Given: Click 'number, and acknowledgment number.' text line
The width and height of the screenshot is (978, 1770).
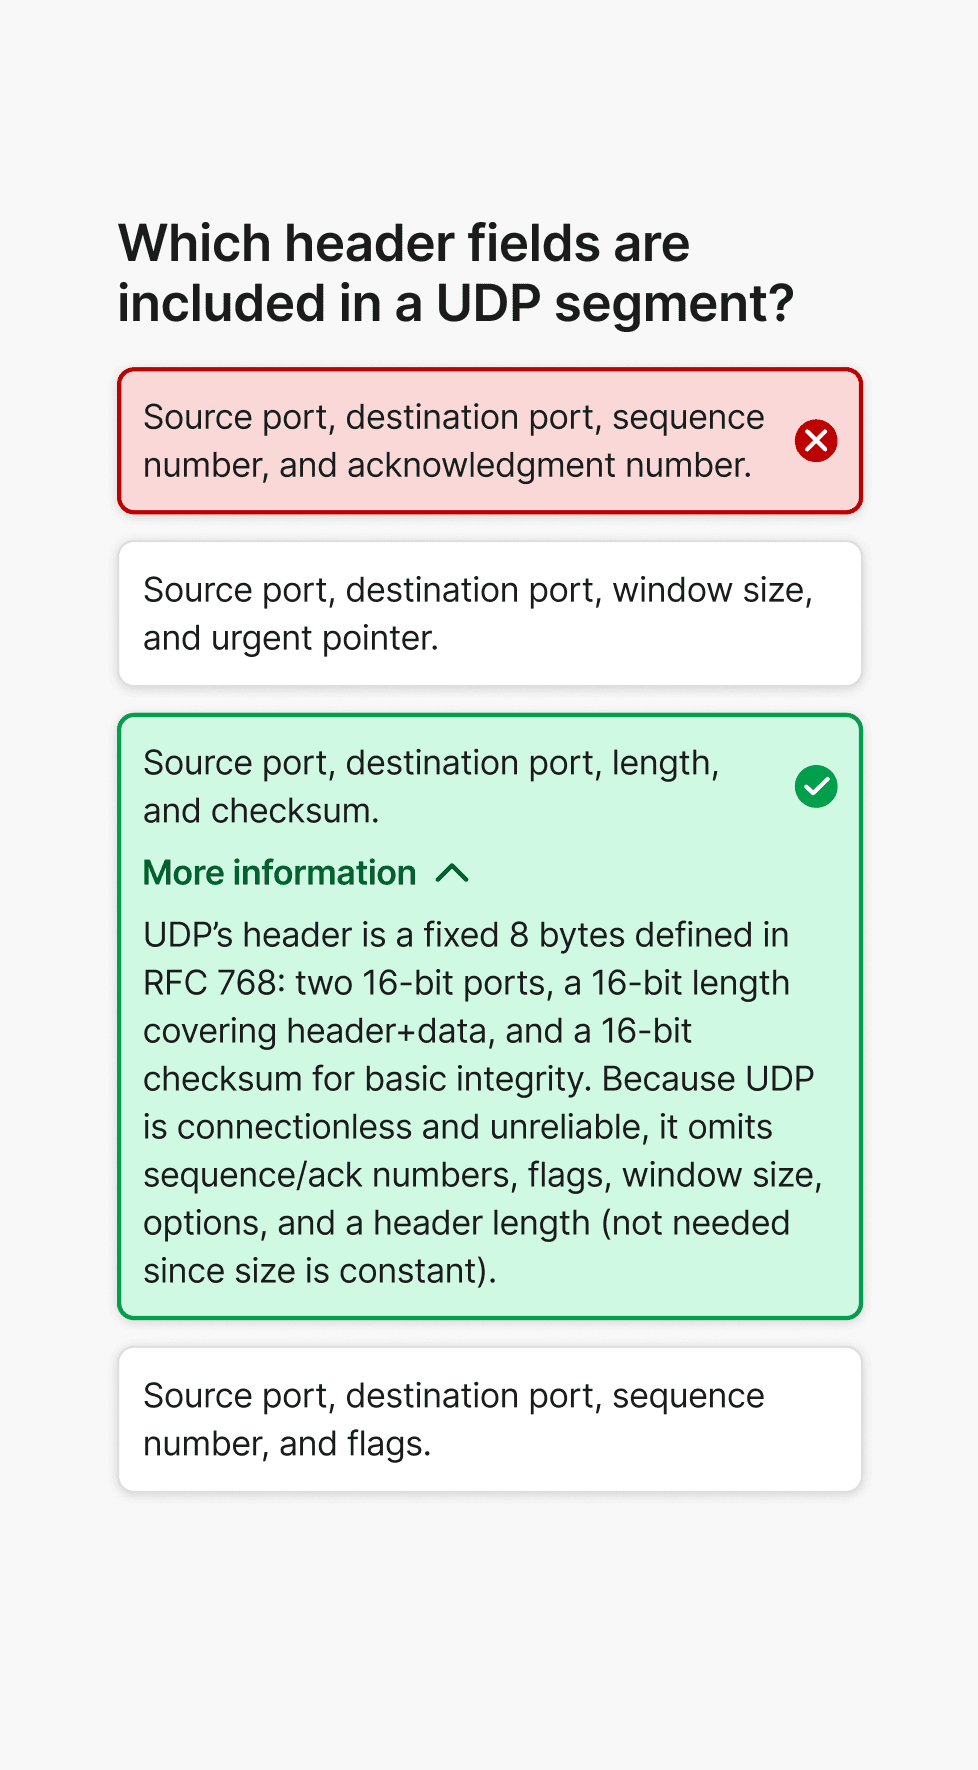Looking at the screenshot, I should click(447, 465).
